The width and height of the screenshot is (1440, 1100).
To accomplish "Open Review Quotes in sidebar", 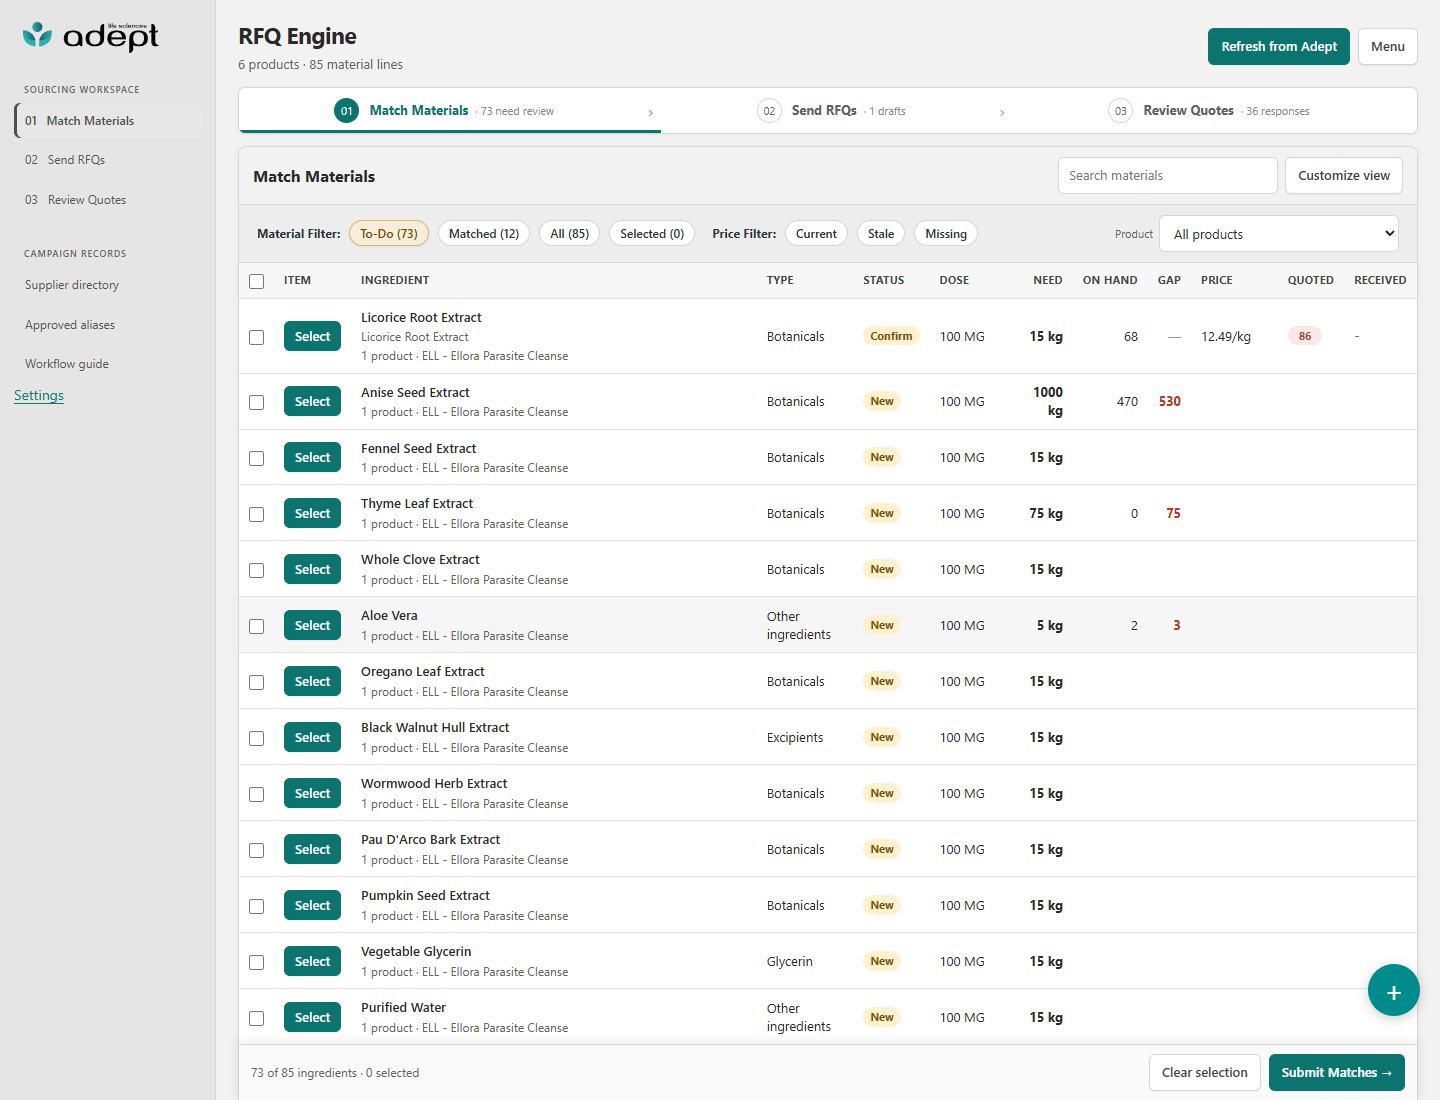I will (x=108, y=200).
